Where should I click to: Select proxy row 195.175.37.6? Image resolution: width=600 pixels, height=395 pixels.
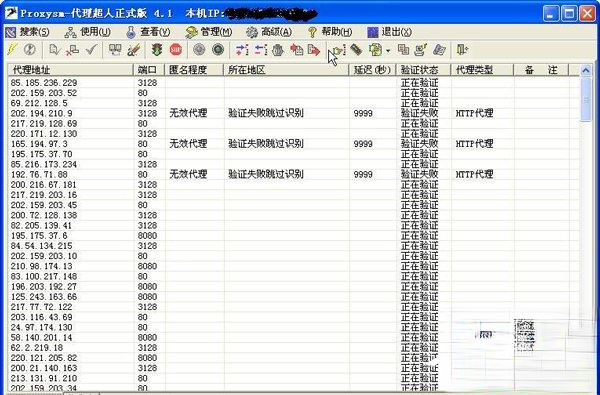tap(293, 235)
